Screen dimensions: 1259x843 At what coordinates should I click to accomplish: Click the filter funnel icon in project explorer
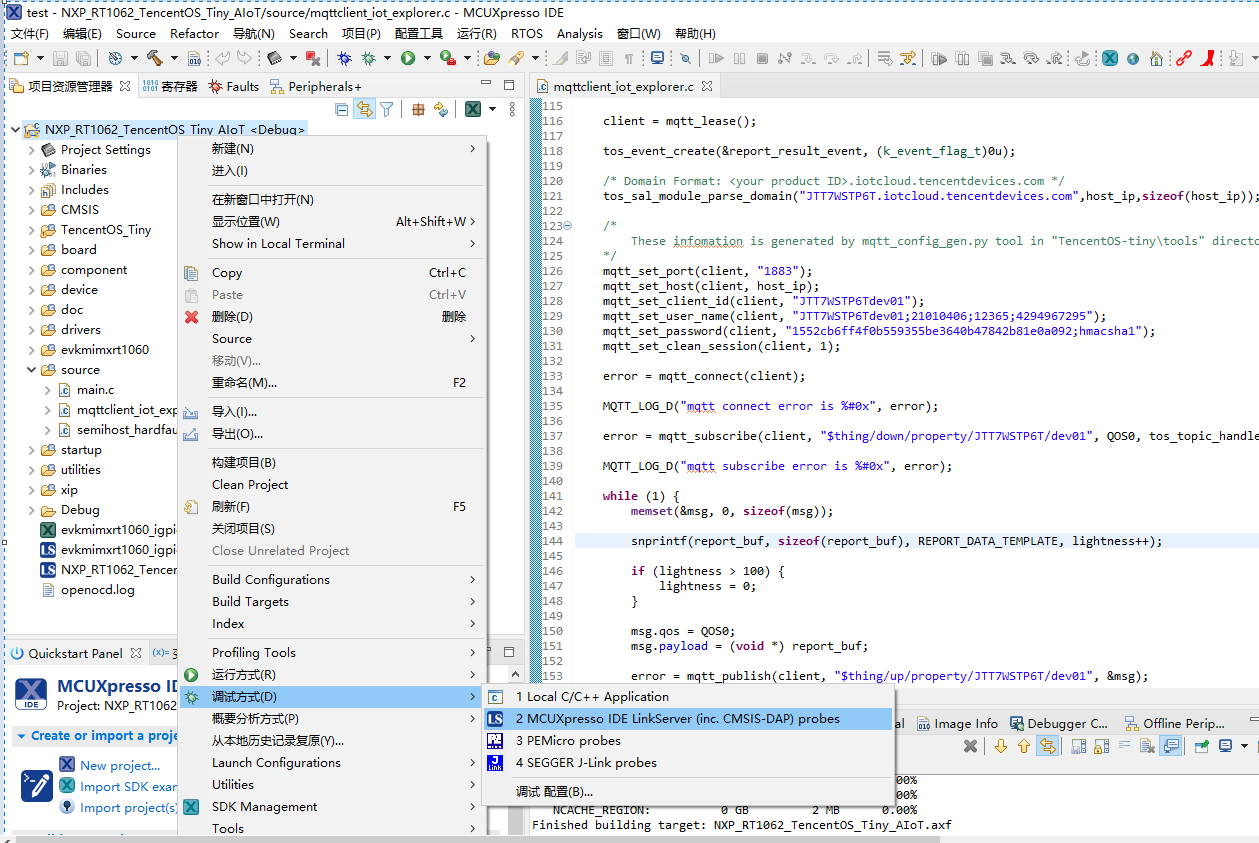(386, 109)
